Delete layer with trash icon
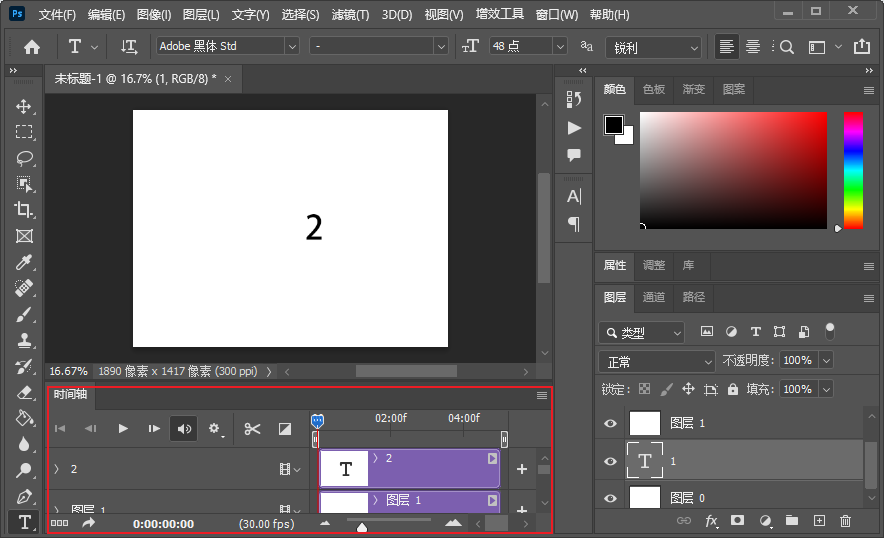Image resolution: width=884 pixels, height=538 pixels. tap(845, 520)
